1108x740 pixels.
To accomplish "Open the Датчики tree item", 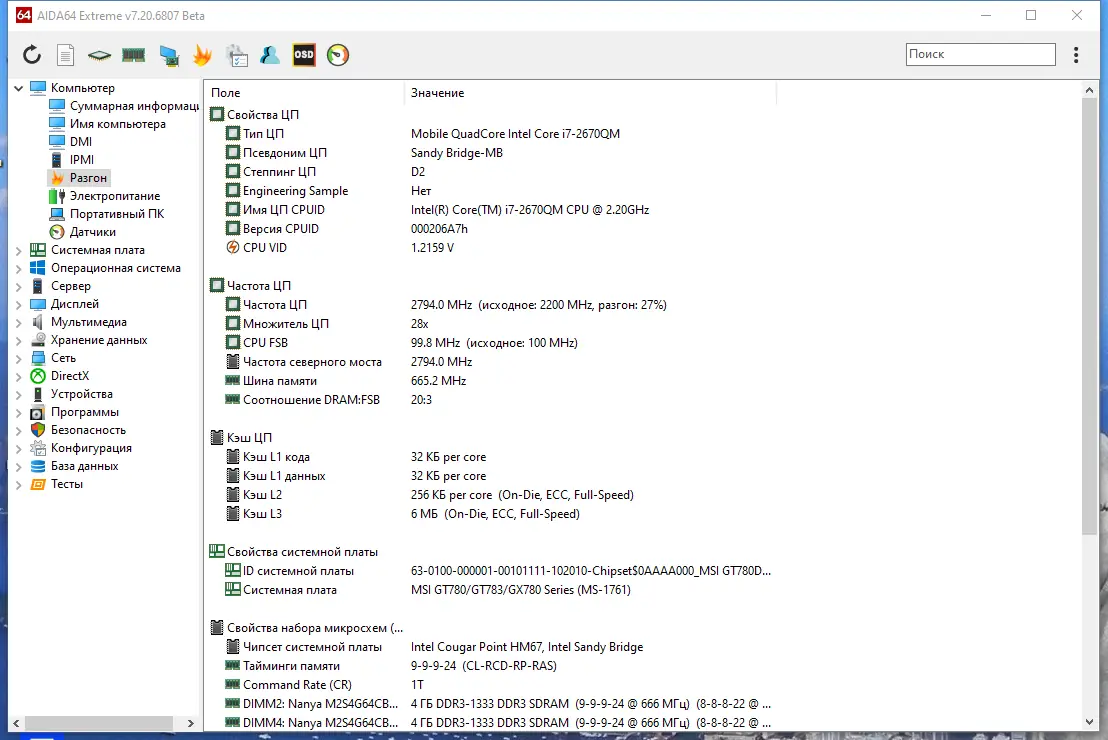I will [x=93, y=232].
